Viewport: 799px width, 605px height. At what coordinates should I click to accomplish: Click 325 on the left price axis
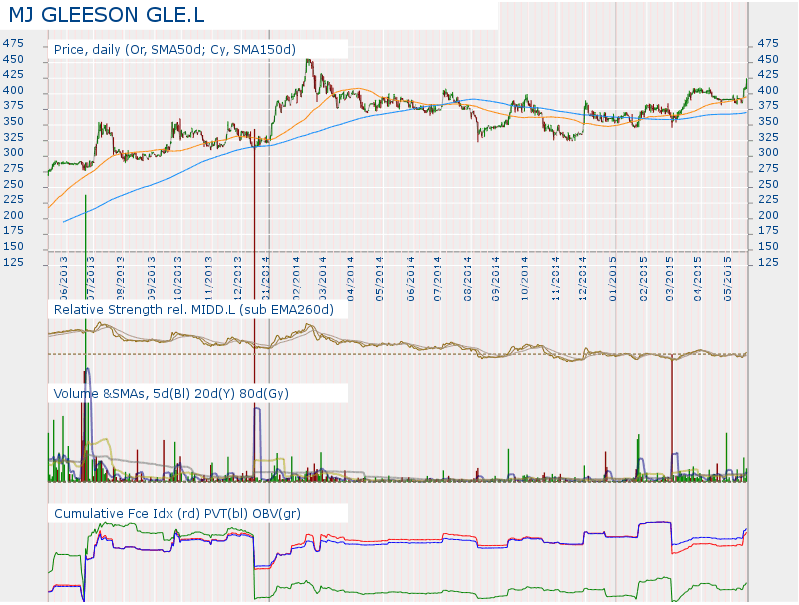point(13,137)
